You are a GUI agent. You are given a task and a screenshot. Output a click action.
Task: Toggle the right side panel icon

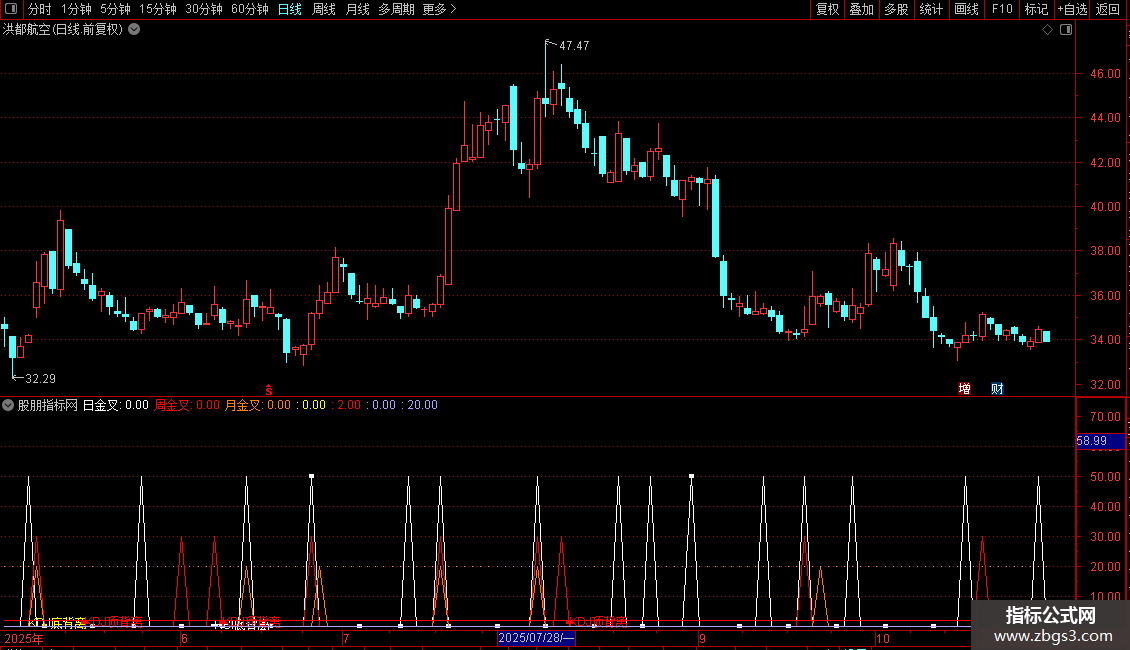[x=1066, y=30]
